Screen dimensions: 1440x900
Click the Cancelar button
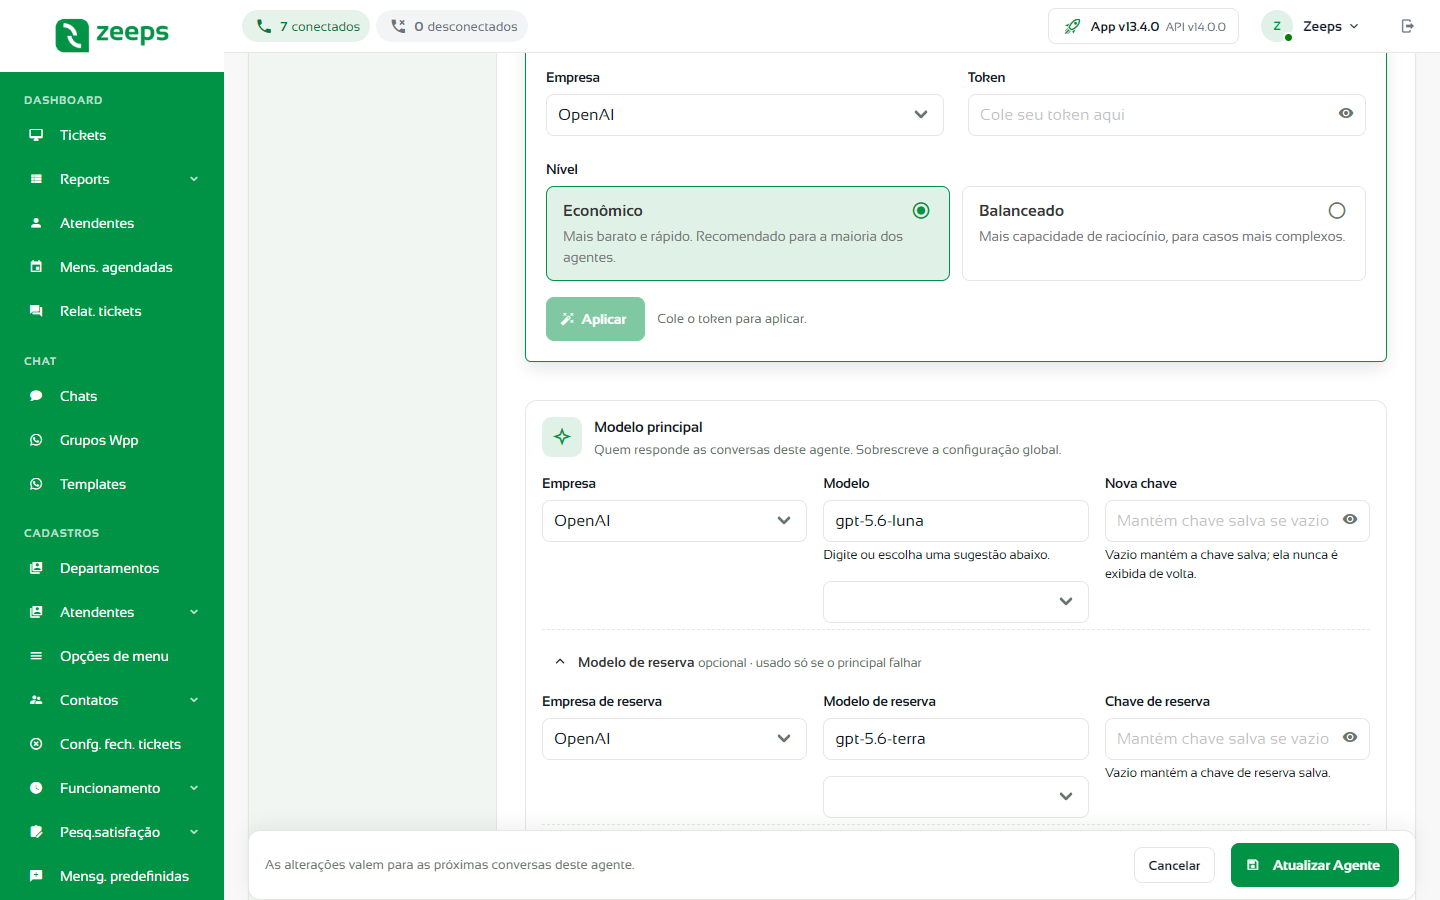pyautogui.click(x=1174, y=865)
